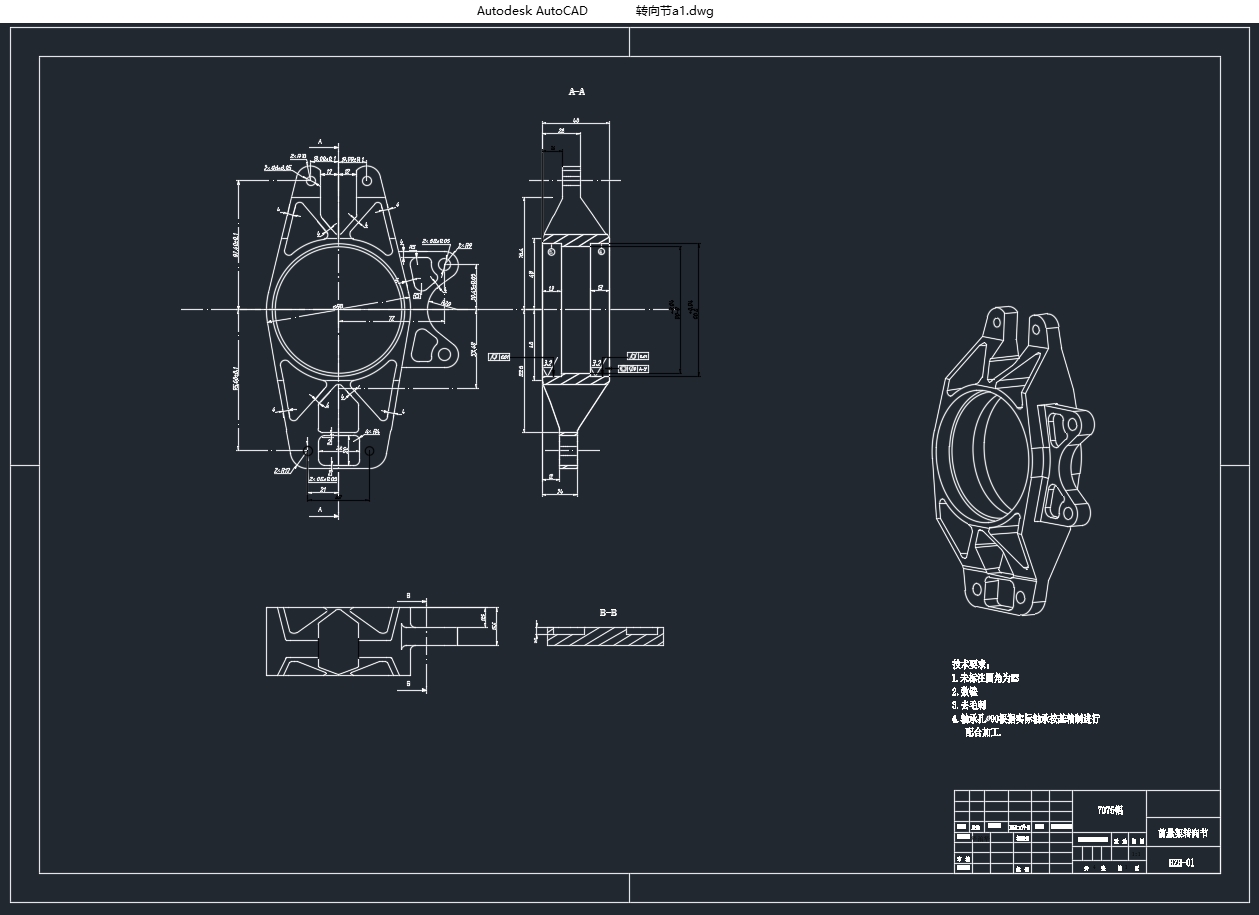Select the upper hatched band in A-A section
Viewport: 1259px width, 915px height.
click(575, 240)
